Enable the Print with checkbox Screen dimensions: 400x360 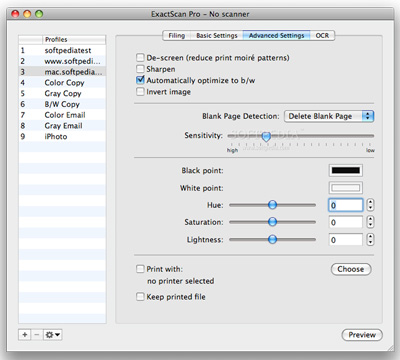coord(140,269)
